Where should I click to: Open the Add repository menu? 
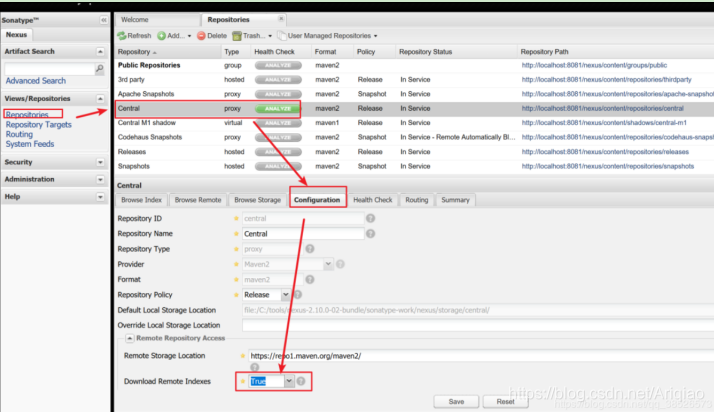point(174,36)
